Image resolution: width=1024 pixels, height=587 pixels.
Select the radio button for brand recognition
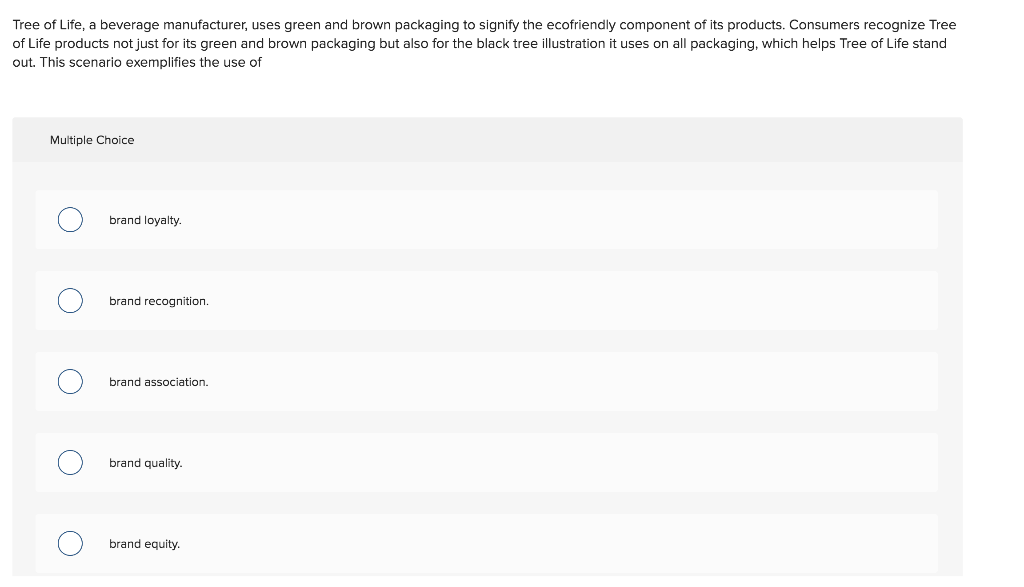(69, 300)
